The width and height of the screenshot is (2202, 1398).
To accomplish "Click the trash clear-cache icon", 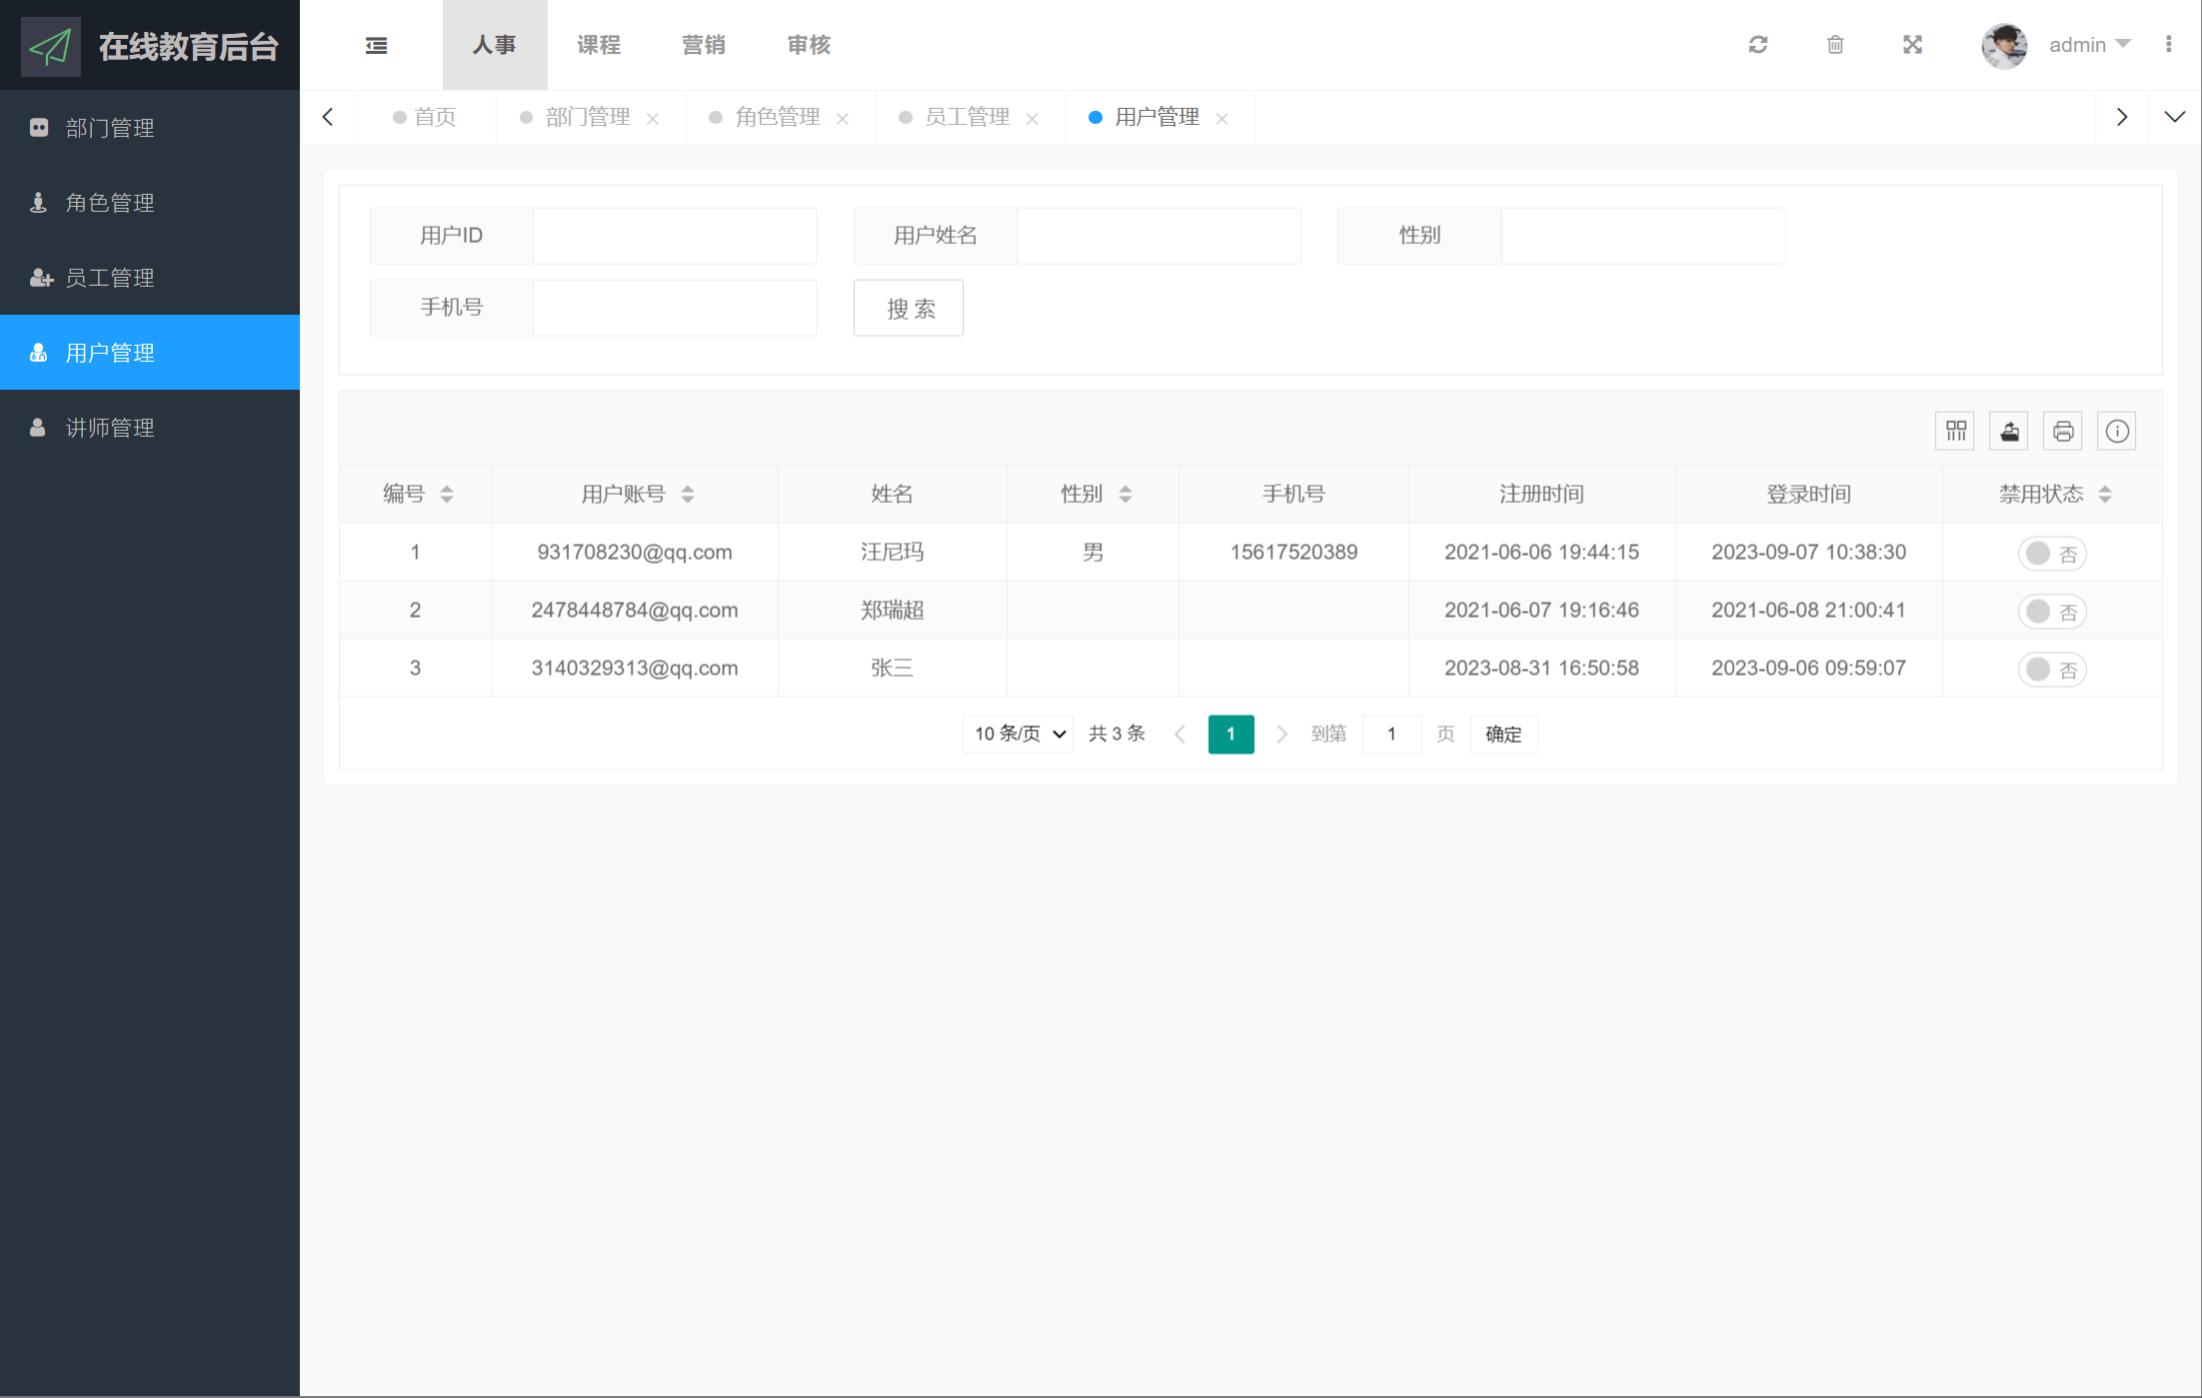I will click(x=1835, y=45).
